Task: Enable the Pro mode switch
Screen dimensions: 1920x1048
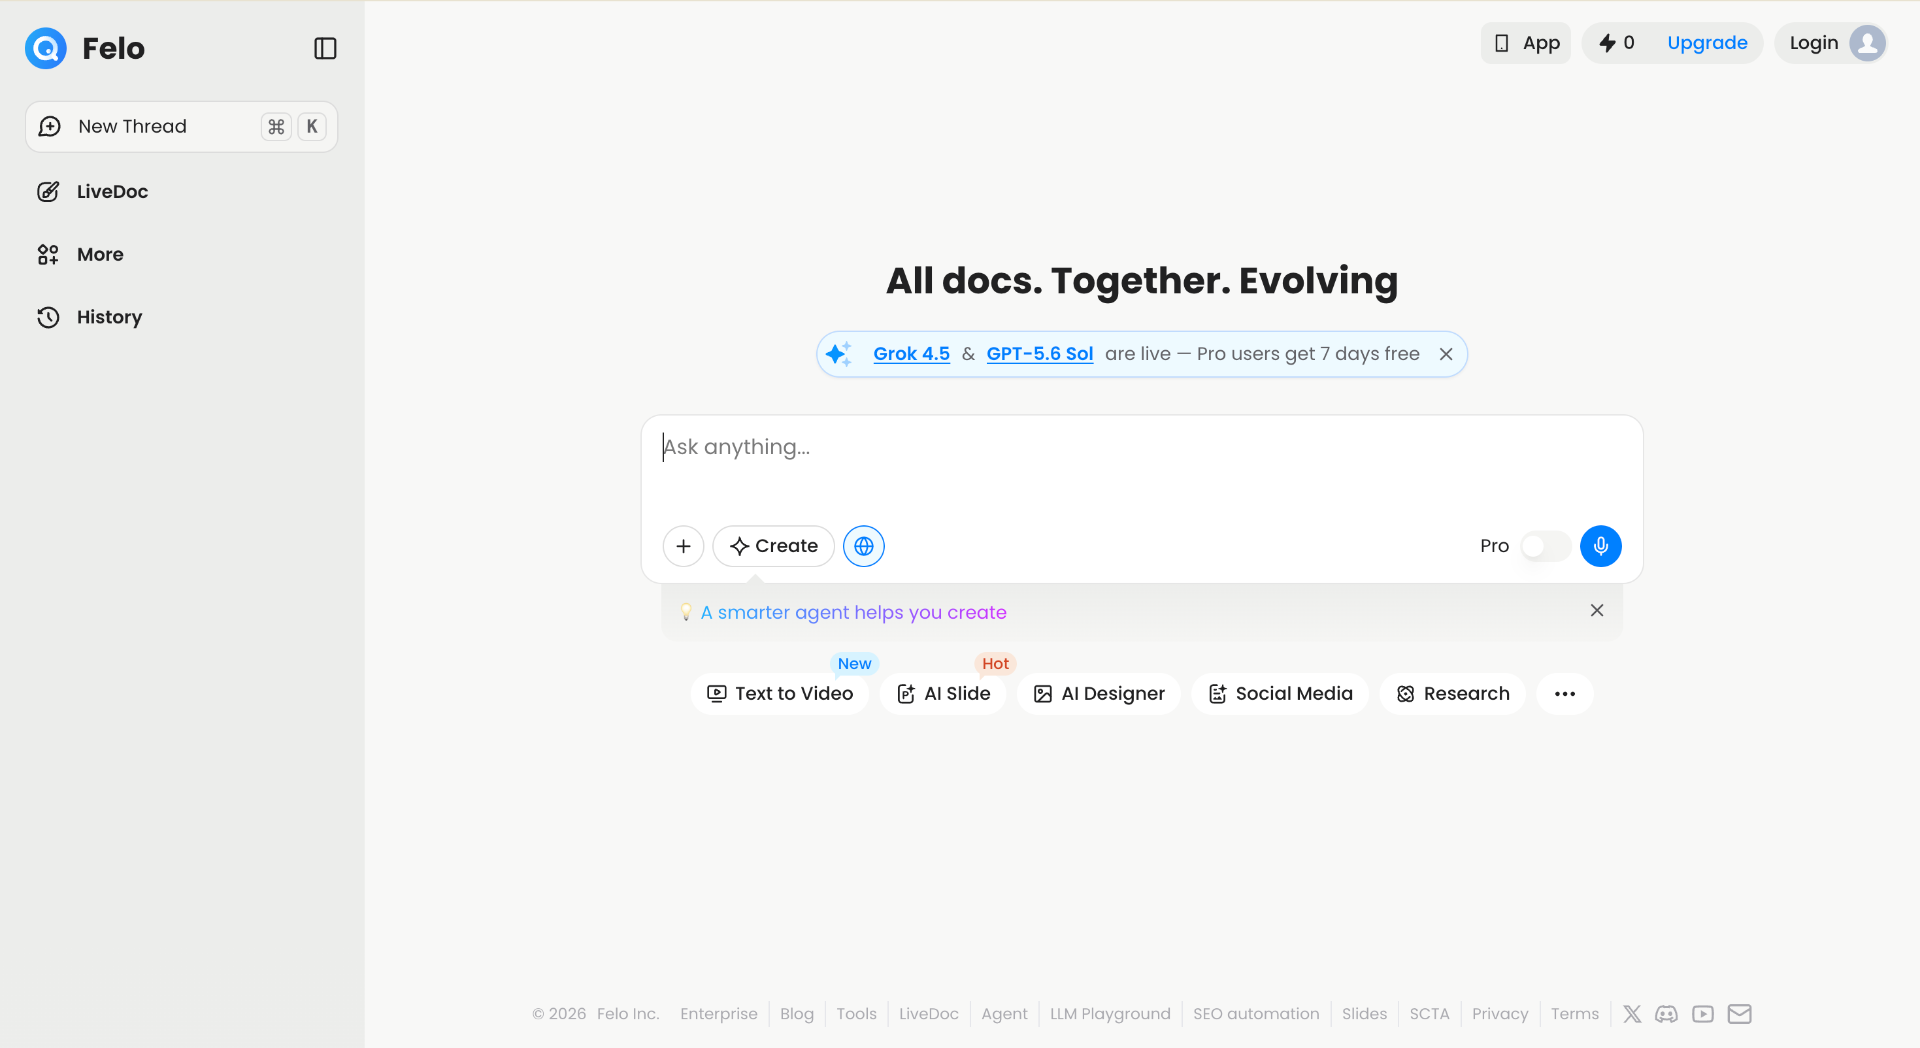Action: click(x=1545, y=546)
